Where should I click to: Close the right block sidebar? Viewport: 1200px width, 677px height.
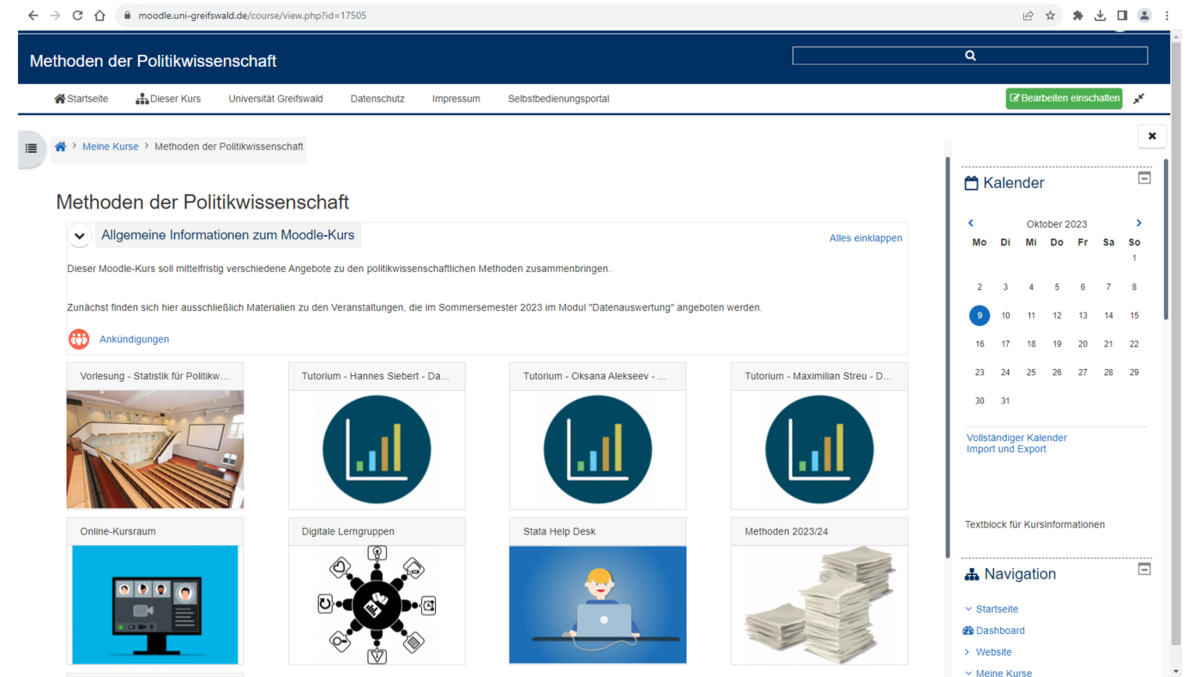(x=1151, y=136)
